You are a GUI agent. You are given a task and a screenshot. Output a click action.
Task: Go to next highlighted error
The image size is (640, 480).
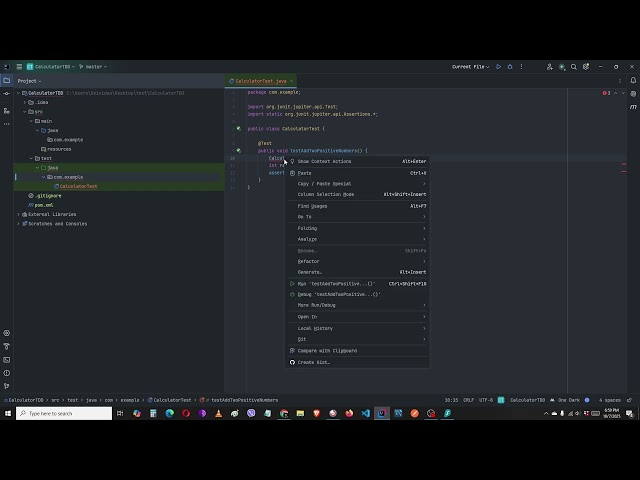click(x=623, y=93)
